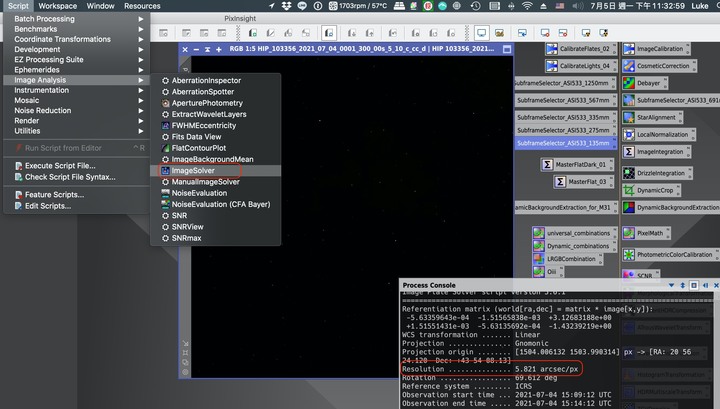Click the StarAlignment process icon

point(652,117)
